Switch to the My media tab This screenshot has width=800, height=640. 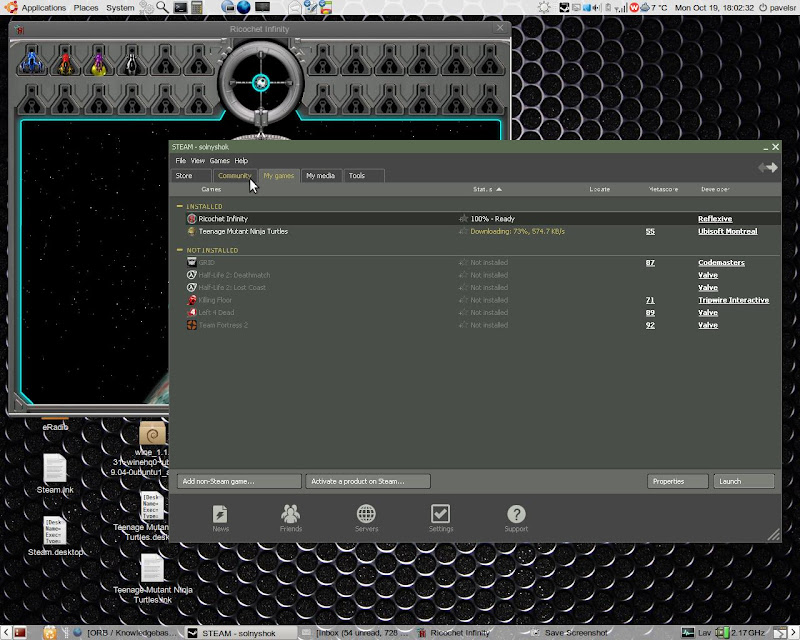tap(320, 176)
